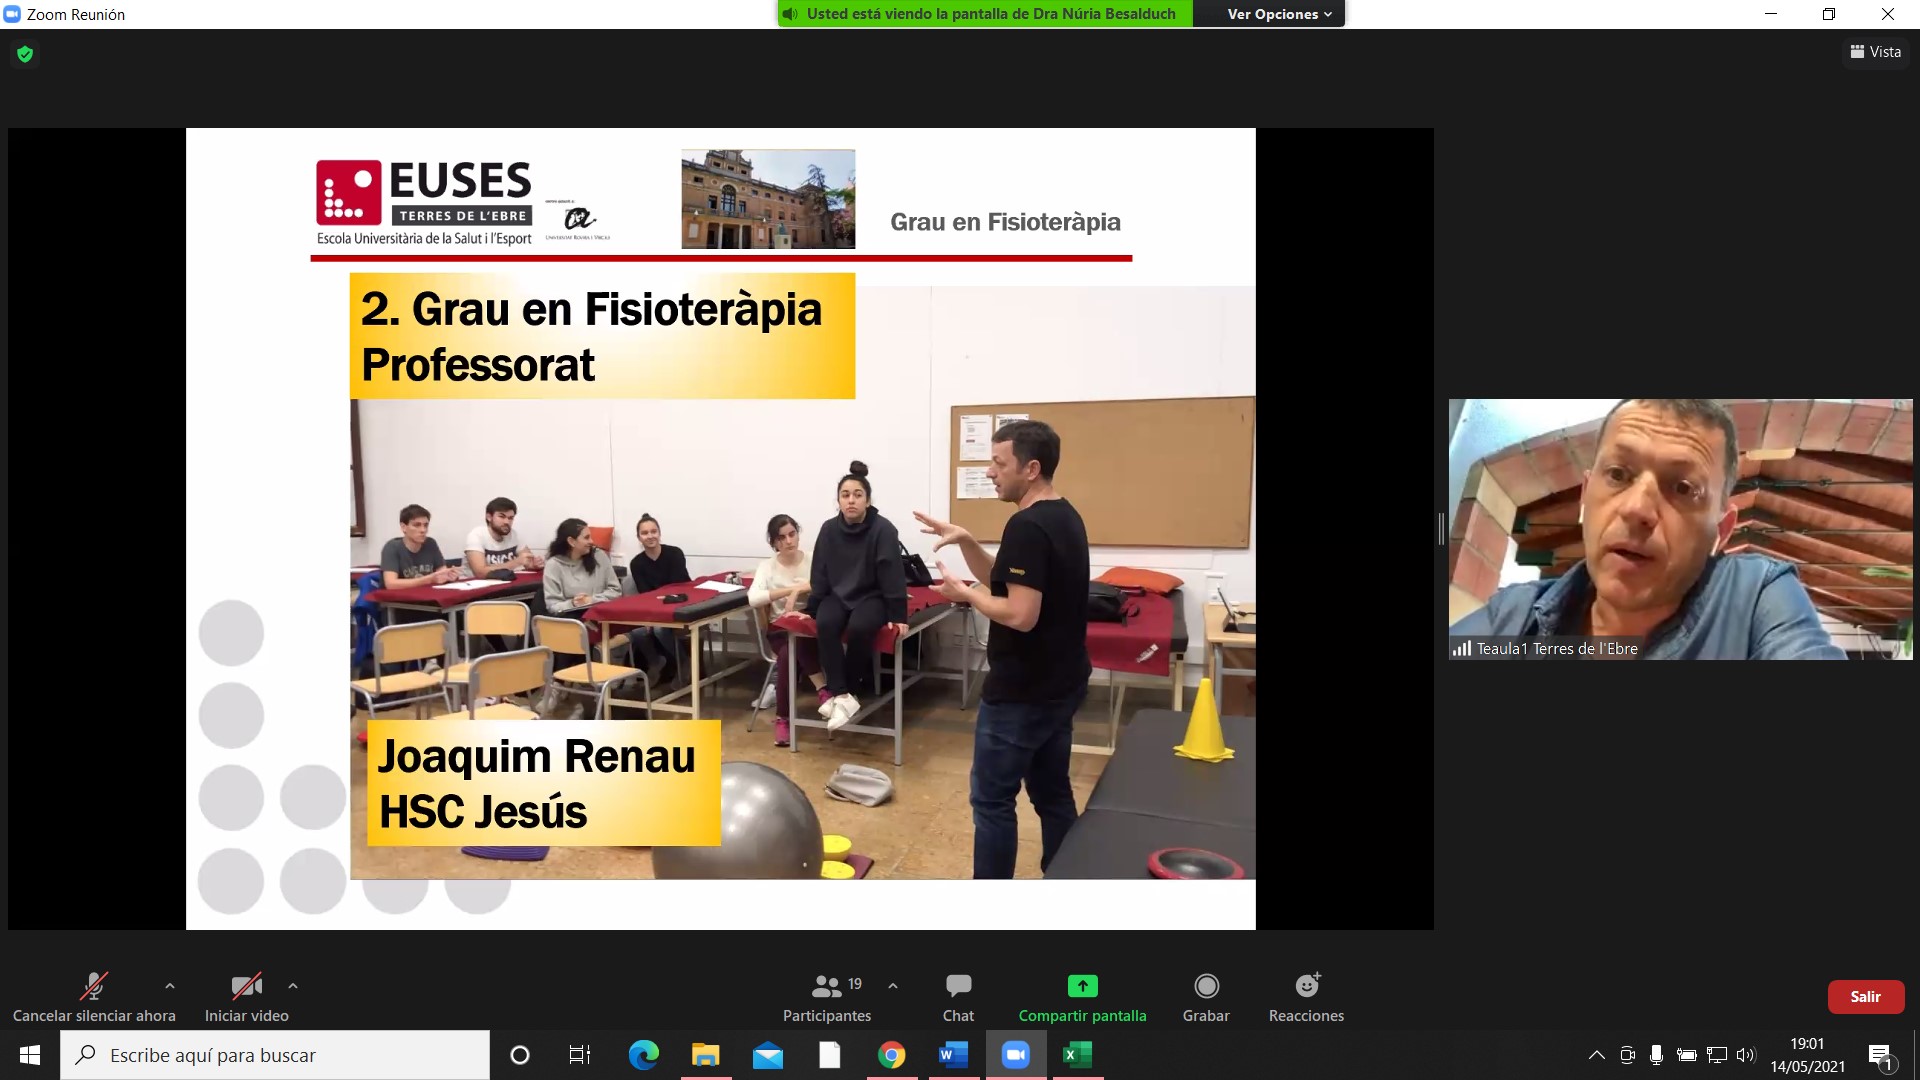The image size is (1920, 1080).
Task: Click Compartir pantalla share icon
Action: [1082, 987]
